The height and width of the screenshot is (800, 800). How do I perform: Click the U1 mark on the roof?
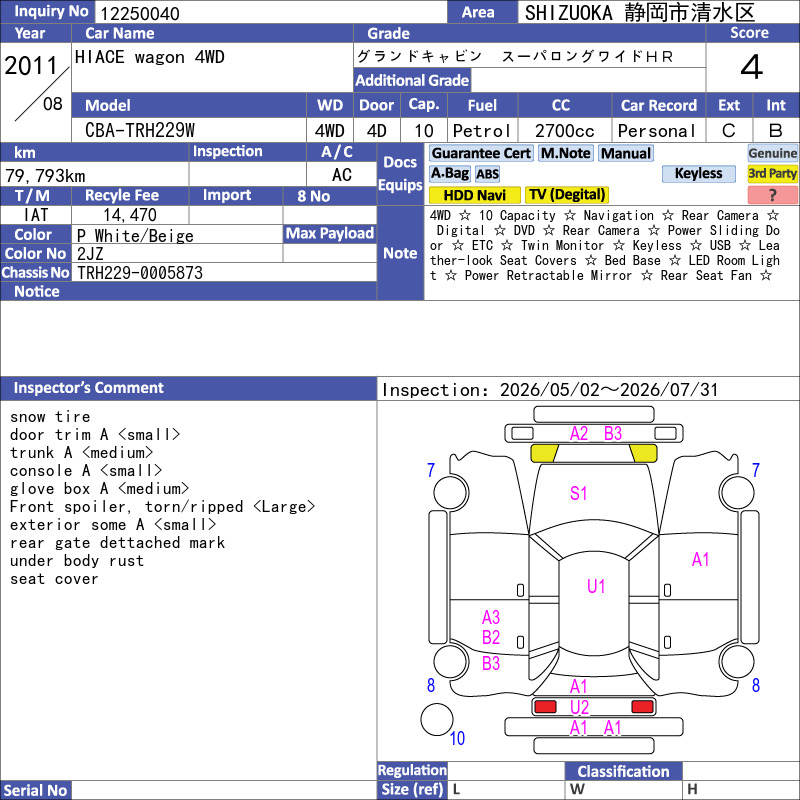(595, 586)
